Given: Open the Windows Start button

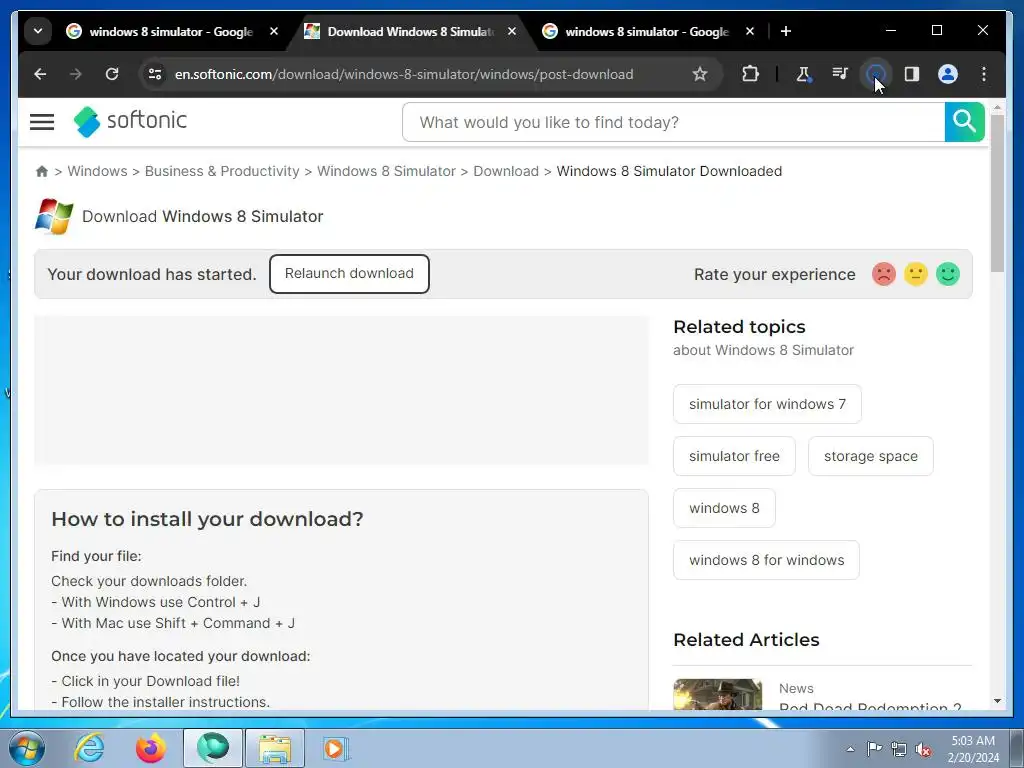Looking at the screenshot, I should click(x=27, y=748).
